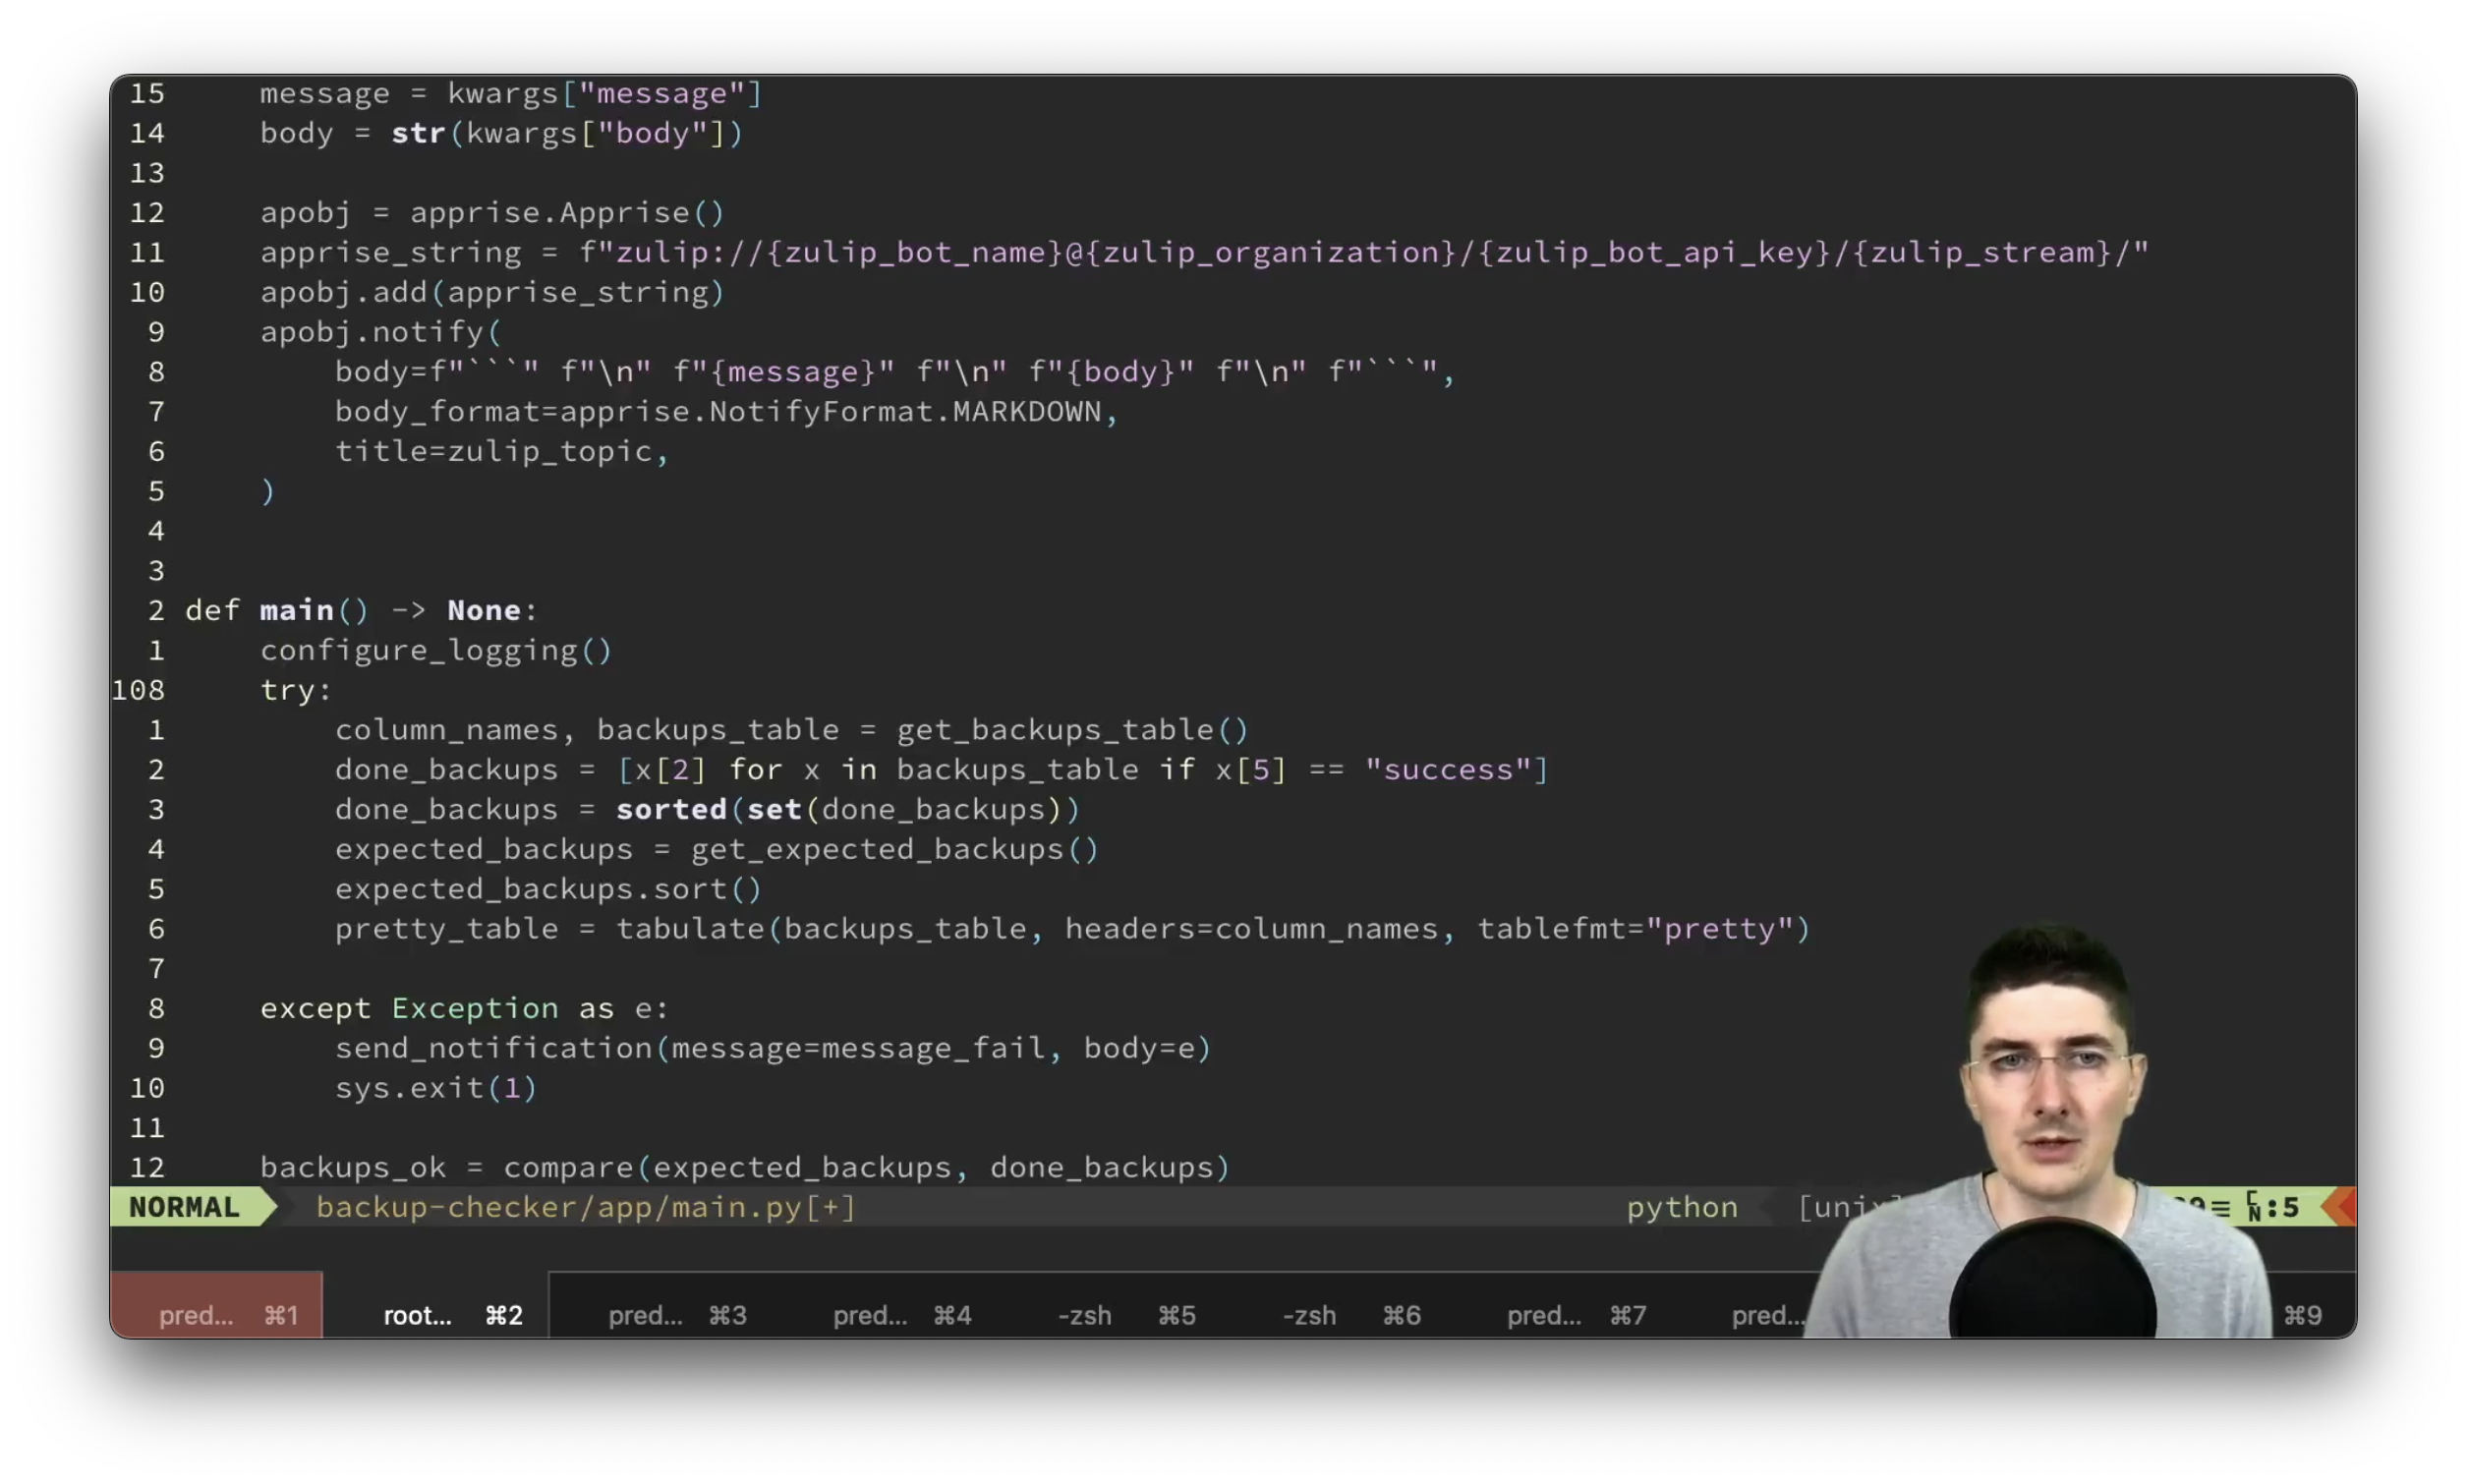Click the NORMAL mode indicator in statusline
This screenshot has height=1484, width=2467.
point(185,1207)
